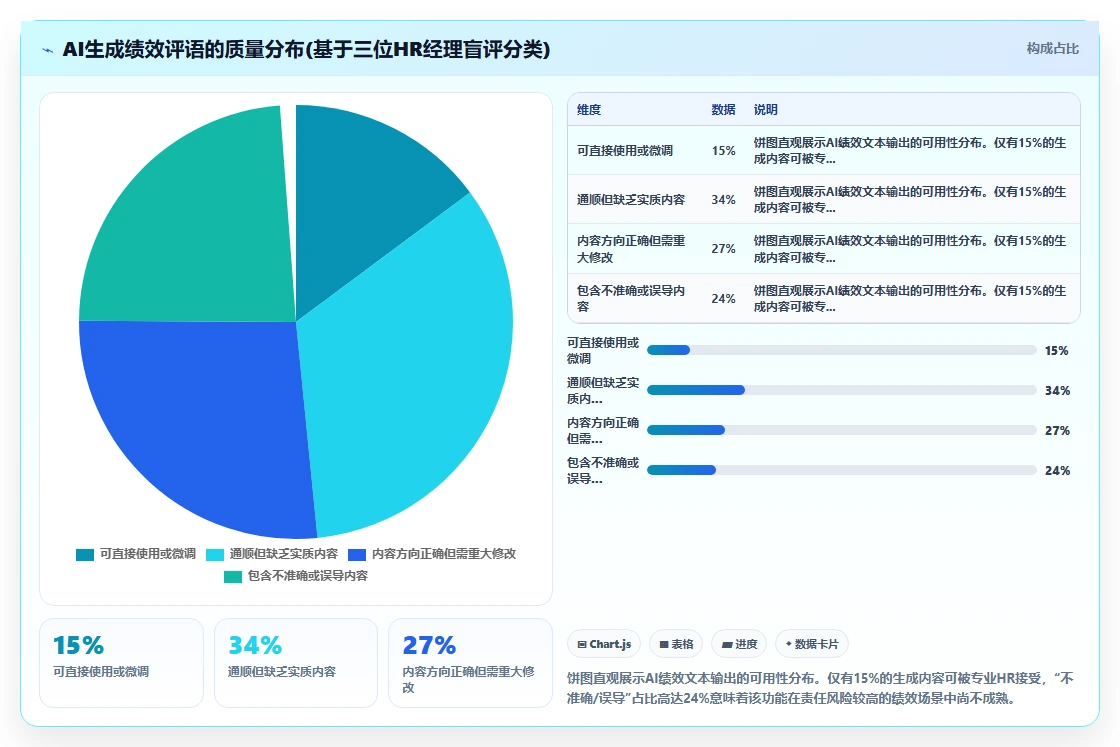This screenshot has height=747, width=1120.
Task: Select the 表格 tag chip
Action: pos(676,644)
